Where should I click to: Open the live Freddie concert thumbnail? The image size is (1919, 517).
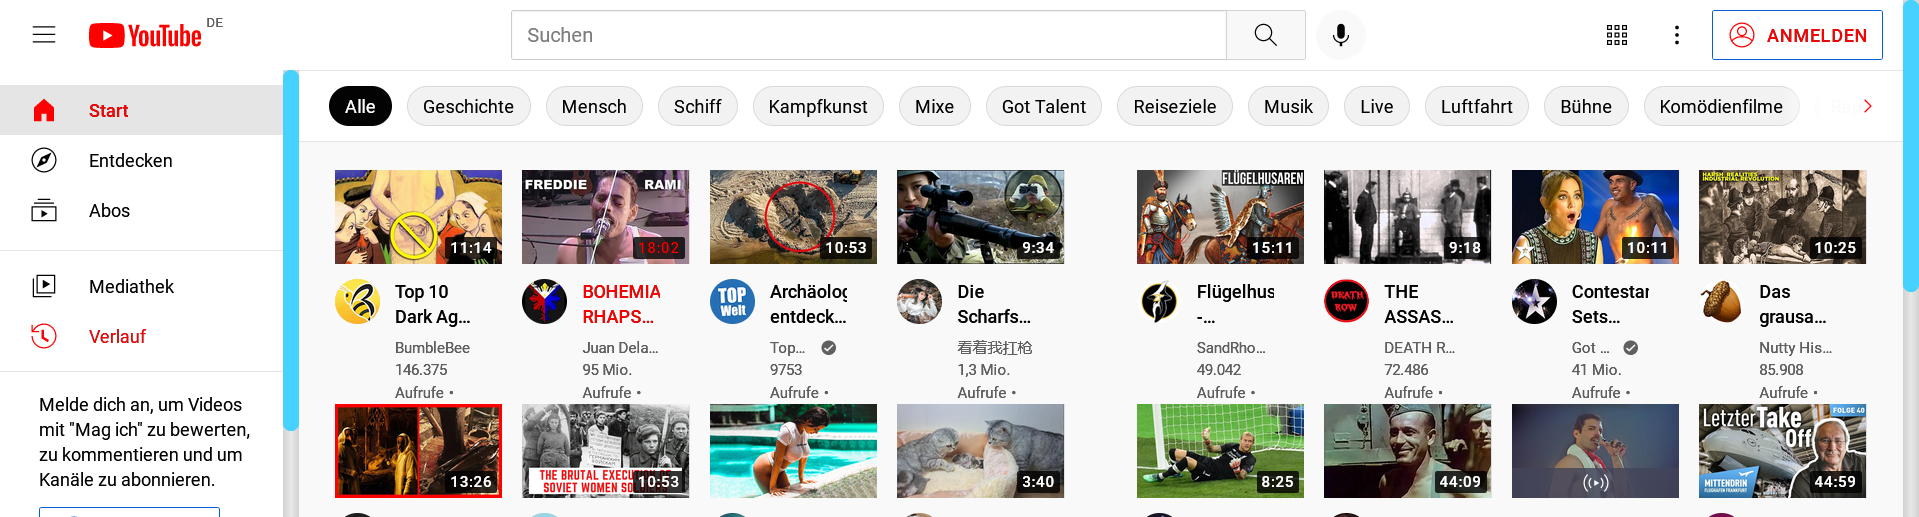coord(1595,451)
